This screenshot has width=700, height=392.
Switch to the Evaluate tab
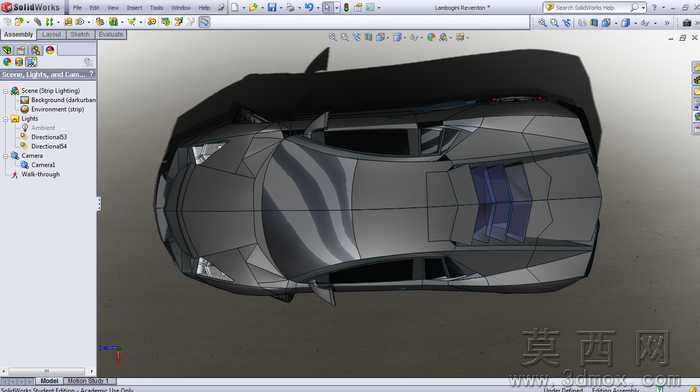click(111, 34)
